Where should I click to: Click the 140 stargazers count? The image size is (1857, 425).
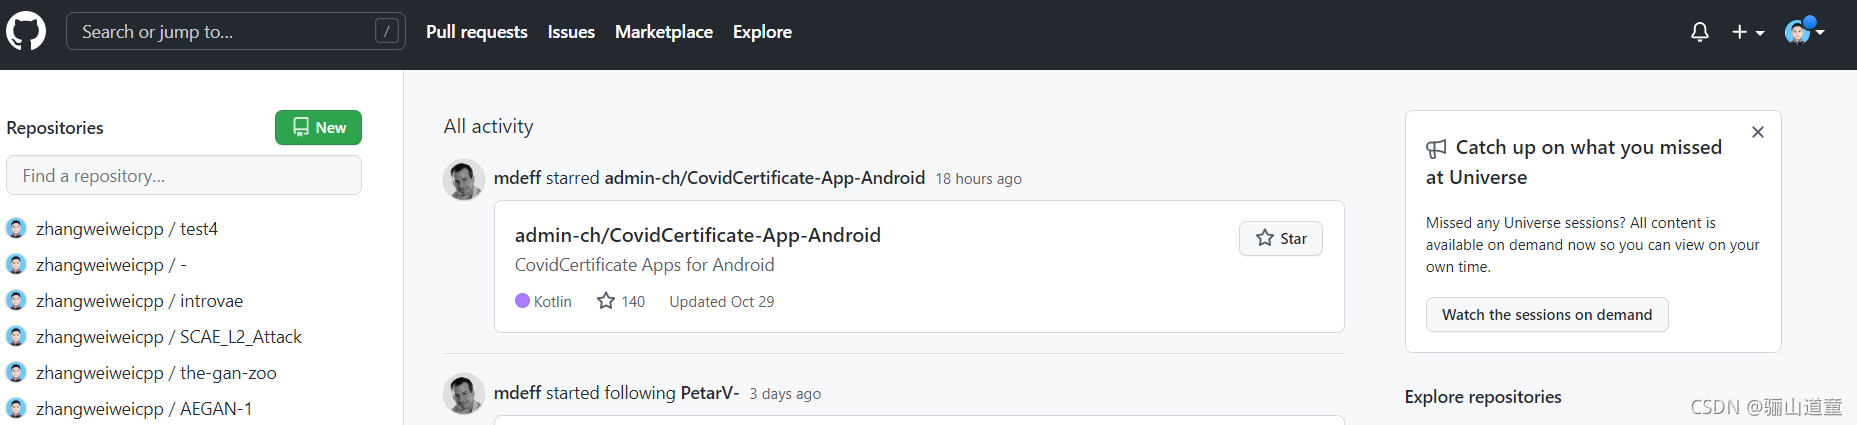(x=621, y=301)
